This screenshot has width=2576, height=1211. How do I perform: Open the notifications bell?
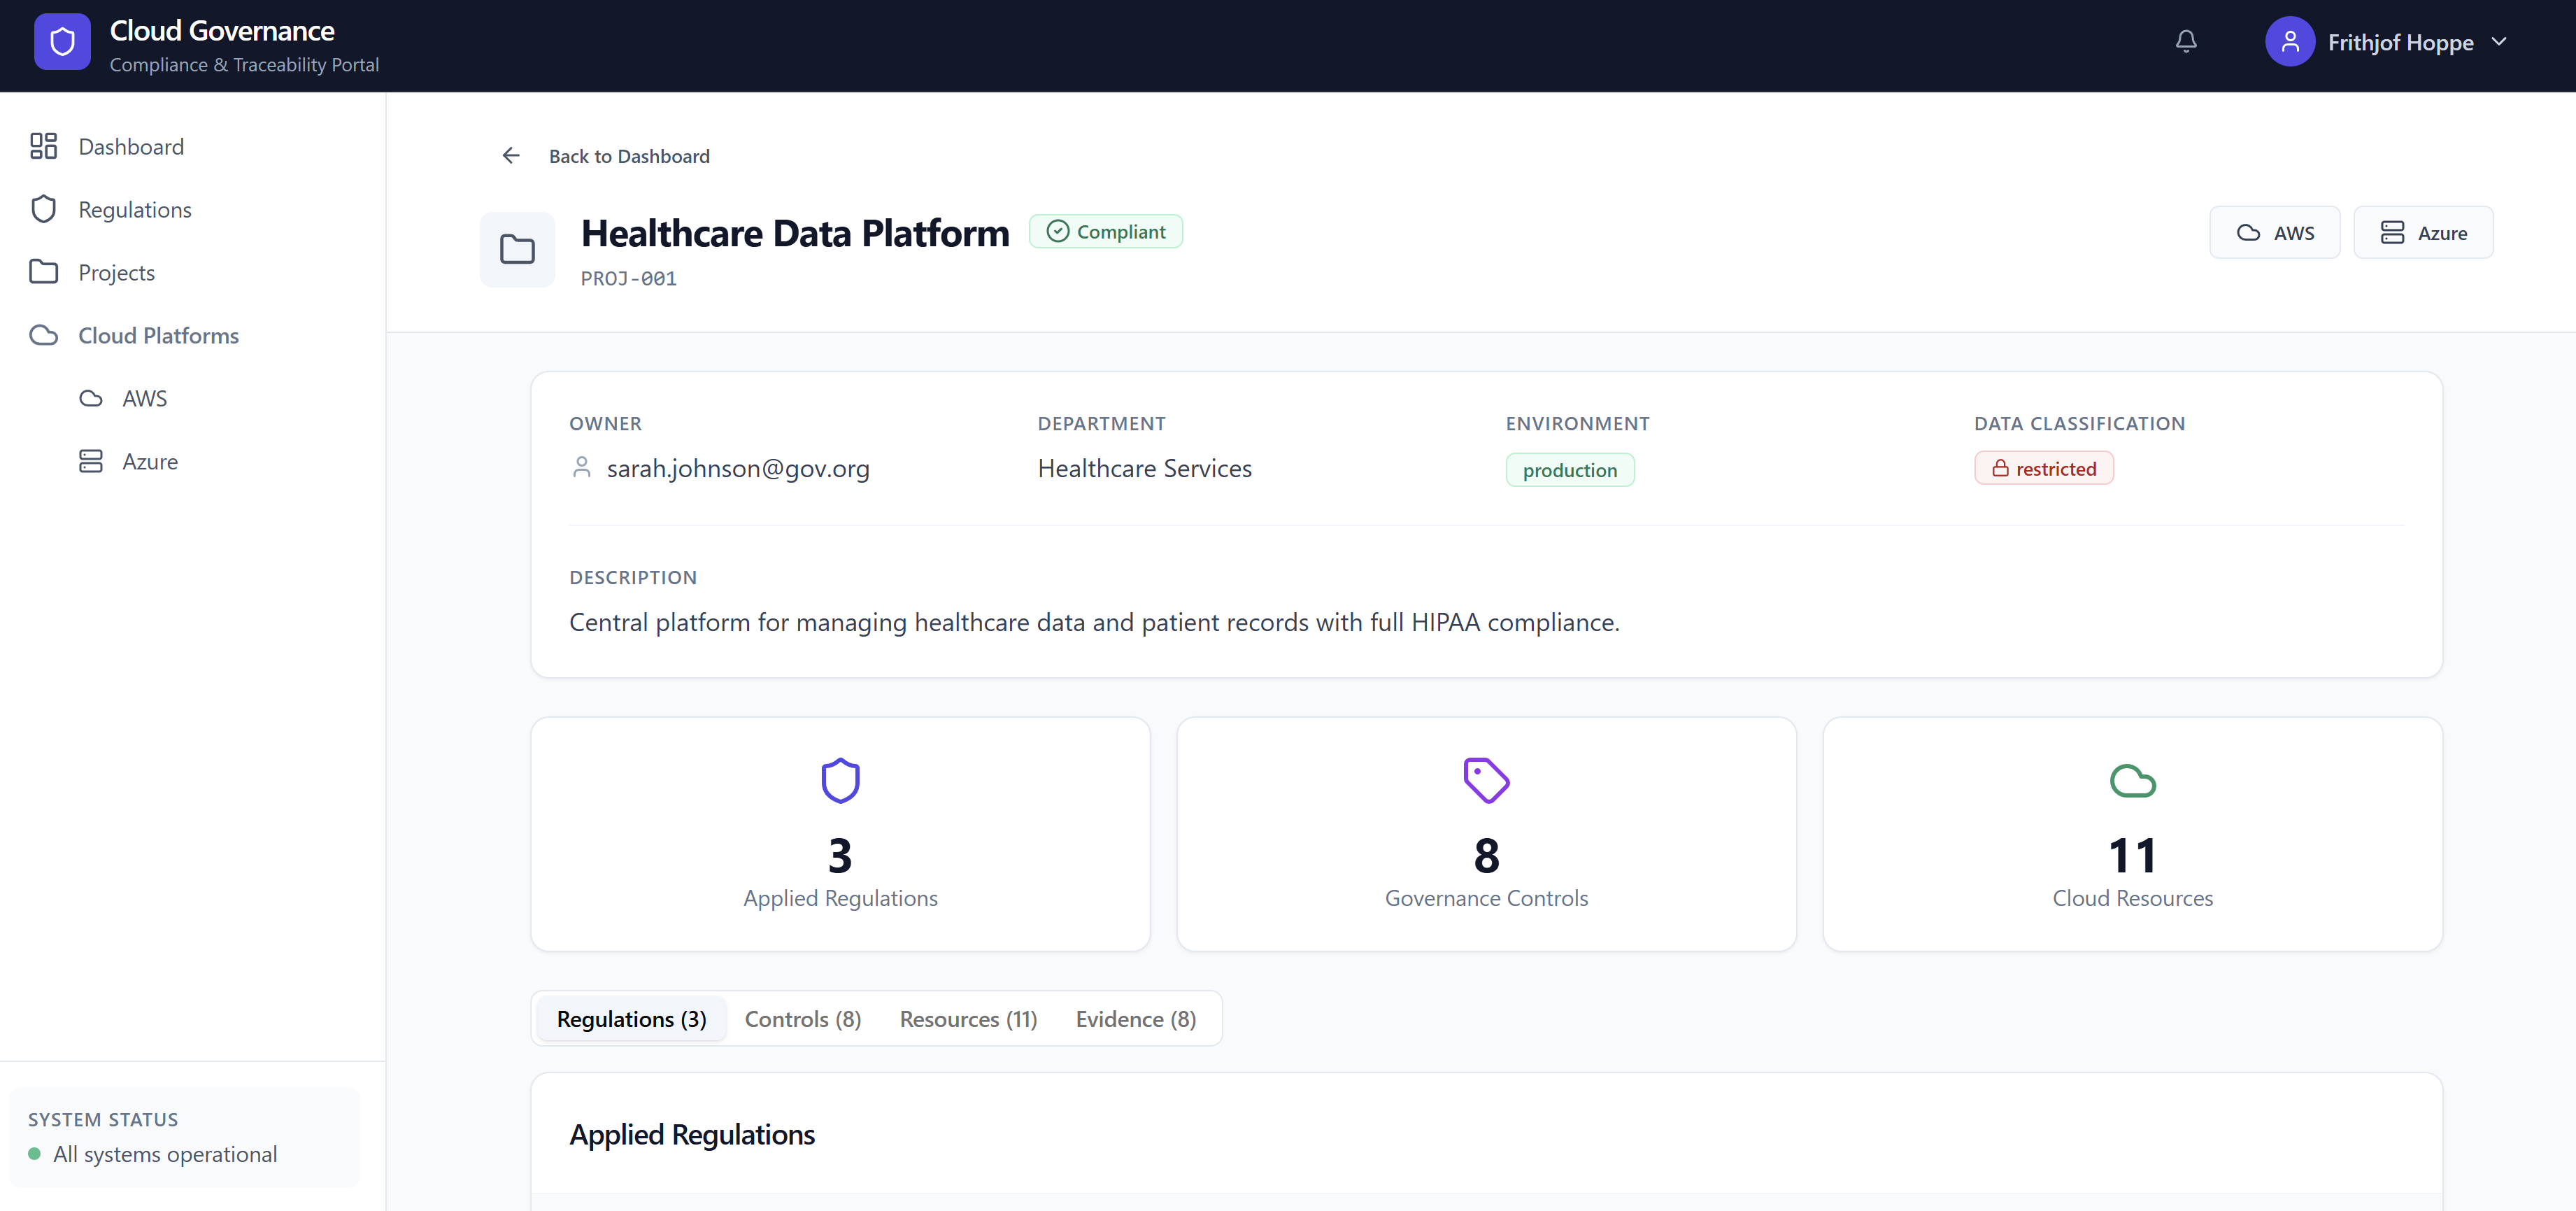[2186, 42]
